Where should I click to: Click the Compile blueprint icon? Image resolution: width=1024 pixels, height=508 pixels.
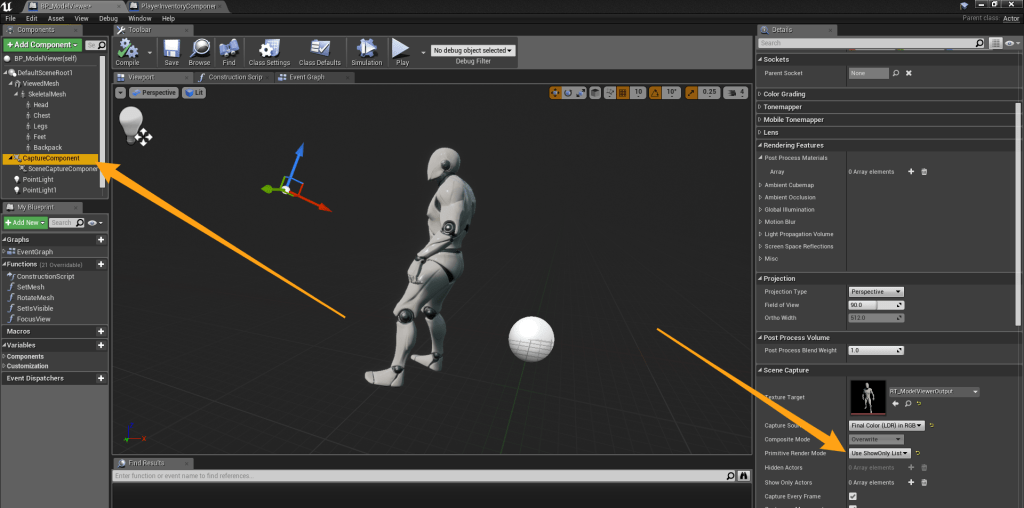click(x=128, y=50)
